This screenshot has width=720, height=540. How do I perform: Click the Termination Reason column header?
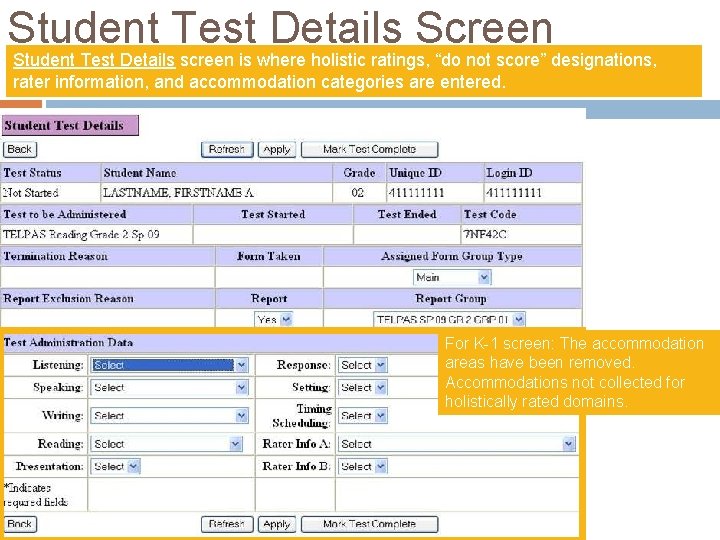point(107,256)
